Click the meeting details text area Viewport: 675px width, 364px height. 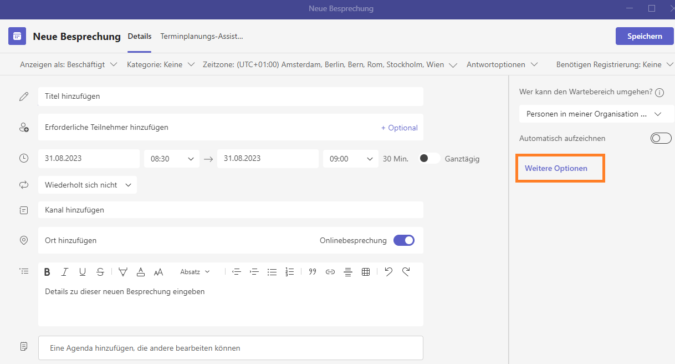231,303
